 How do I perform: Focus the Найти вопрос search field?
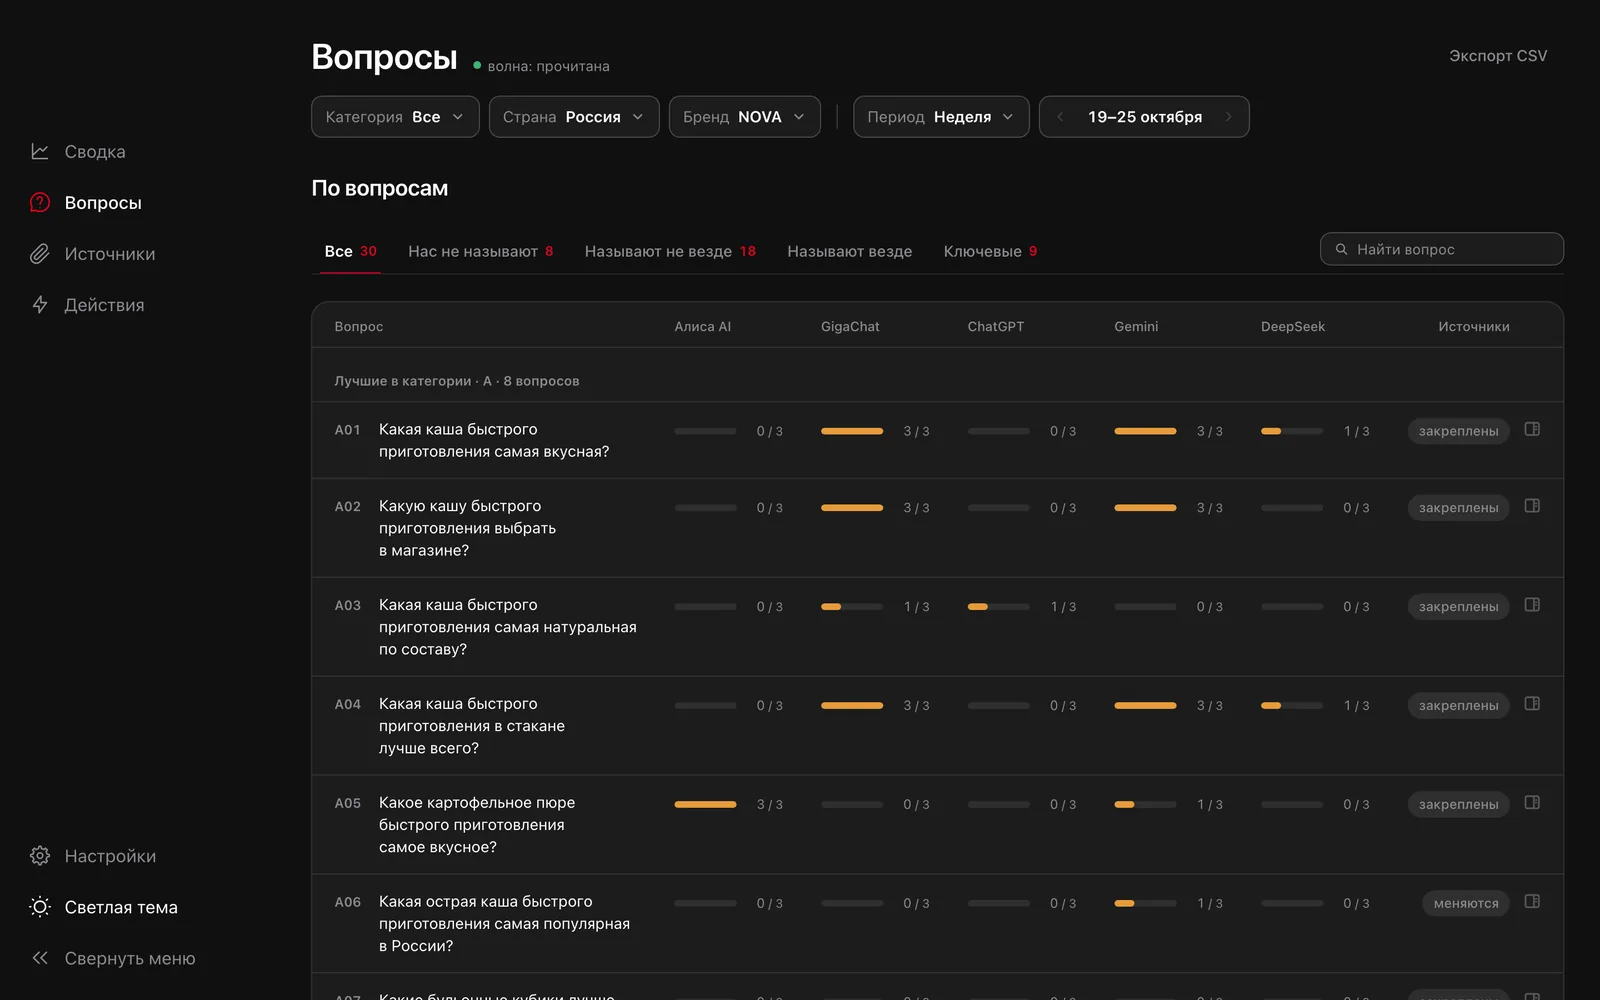pyautogui.click(x=1442, y=249)
